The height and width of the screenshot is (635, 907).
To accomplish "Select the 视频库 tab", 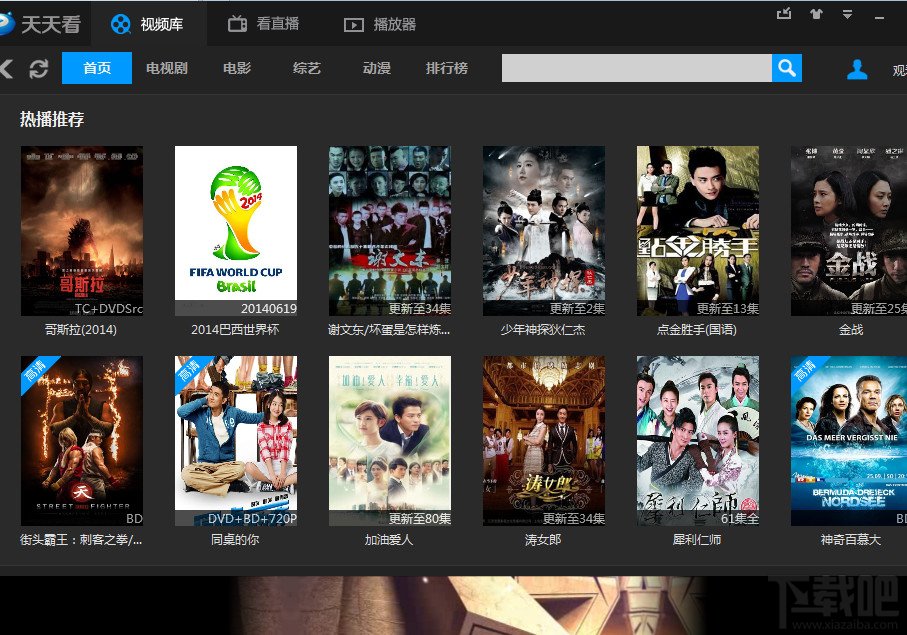I will (147, 24).
